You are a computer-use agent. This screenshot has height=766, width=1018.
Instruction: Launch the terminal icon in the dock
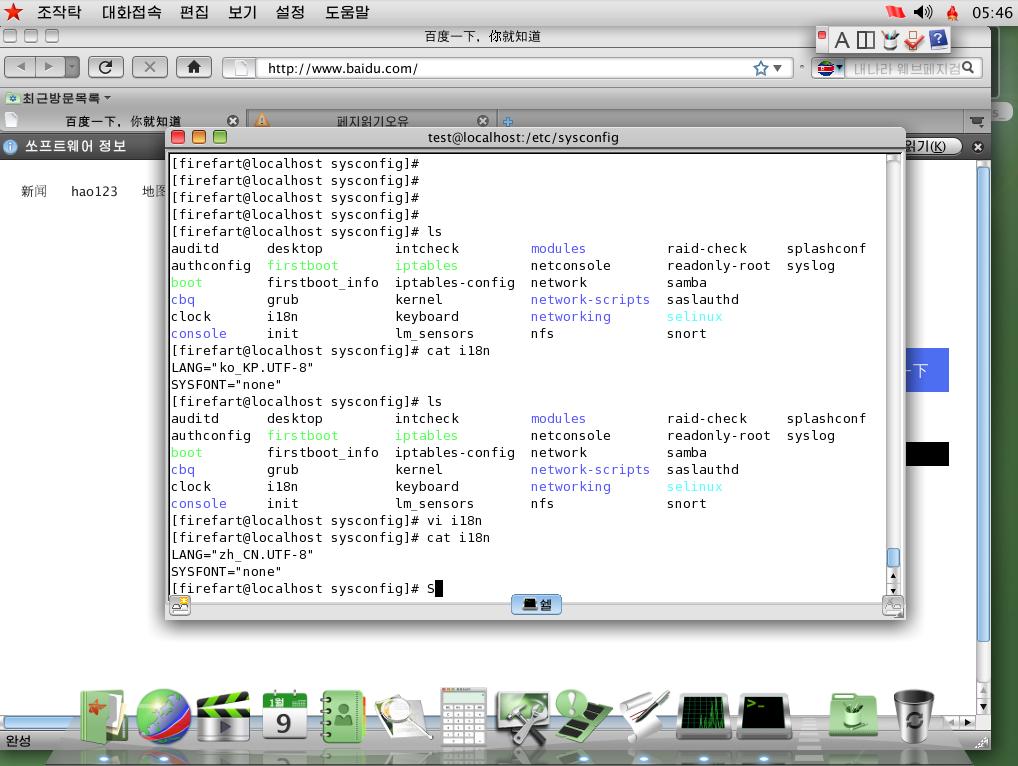764,716
